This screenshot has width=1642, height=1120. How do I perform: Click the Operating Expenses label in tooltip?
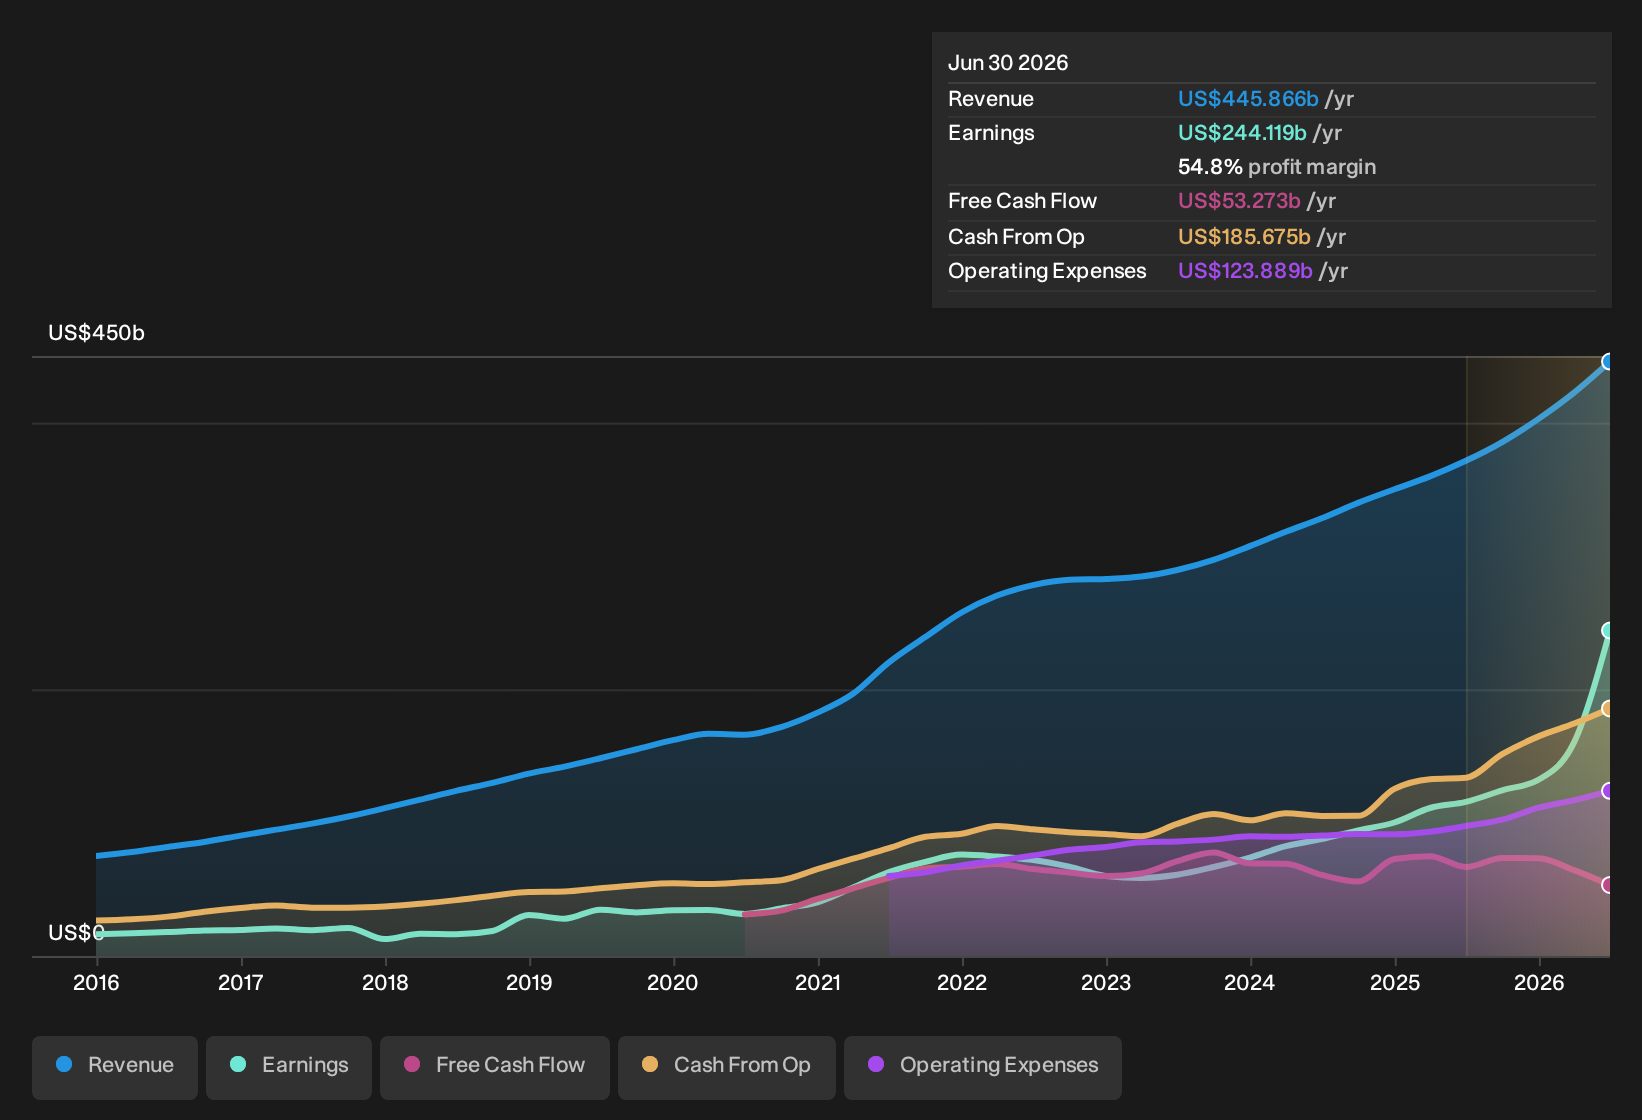point(1047,271)
